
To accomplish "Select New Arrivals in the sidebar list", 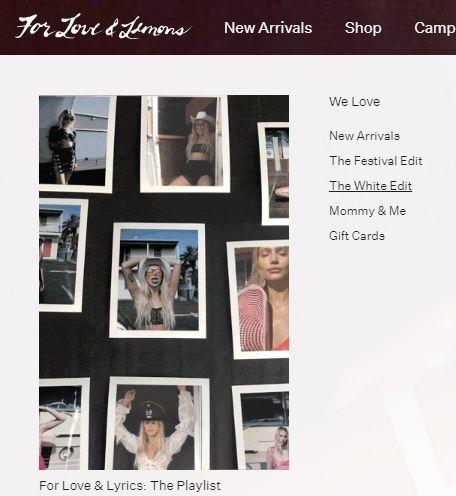I will (x=364, y=136).
